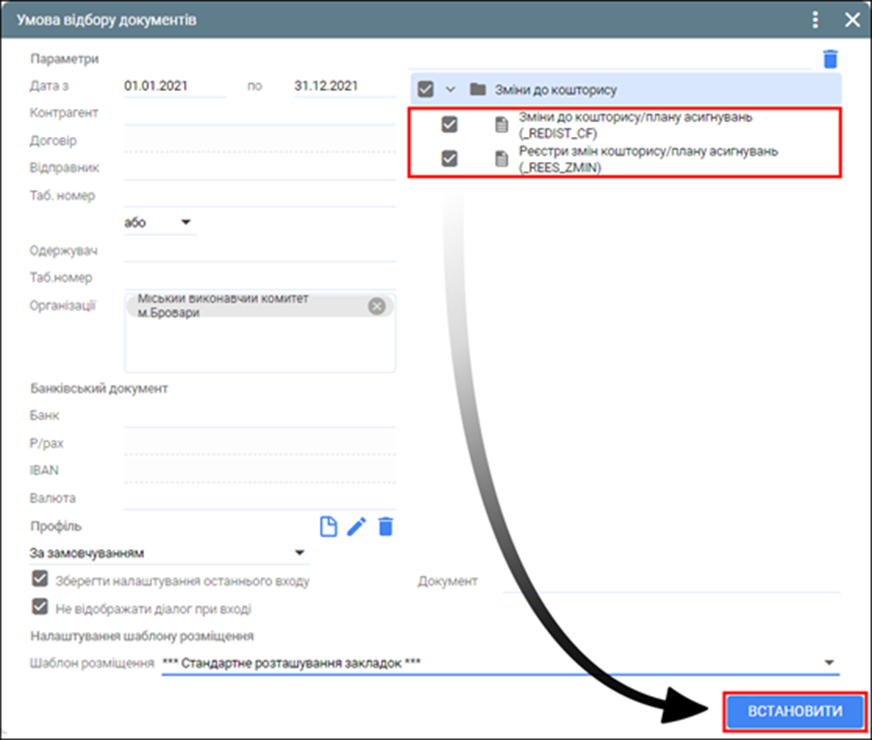Expand the Шаблон розміщення dropdown
The height and width of the screenshot is (740, 872).
click(828, 663)
